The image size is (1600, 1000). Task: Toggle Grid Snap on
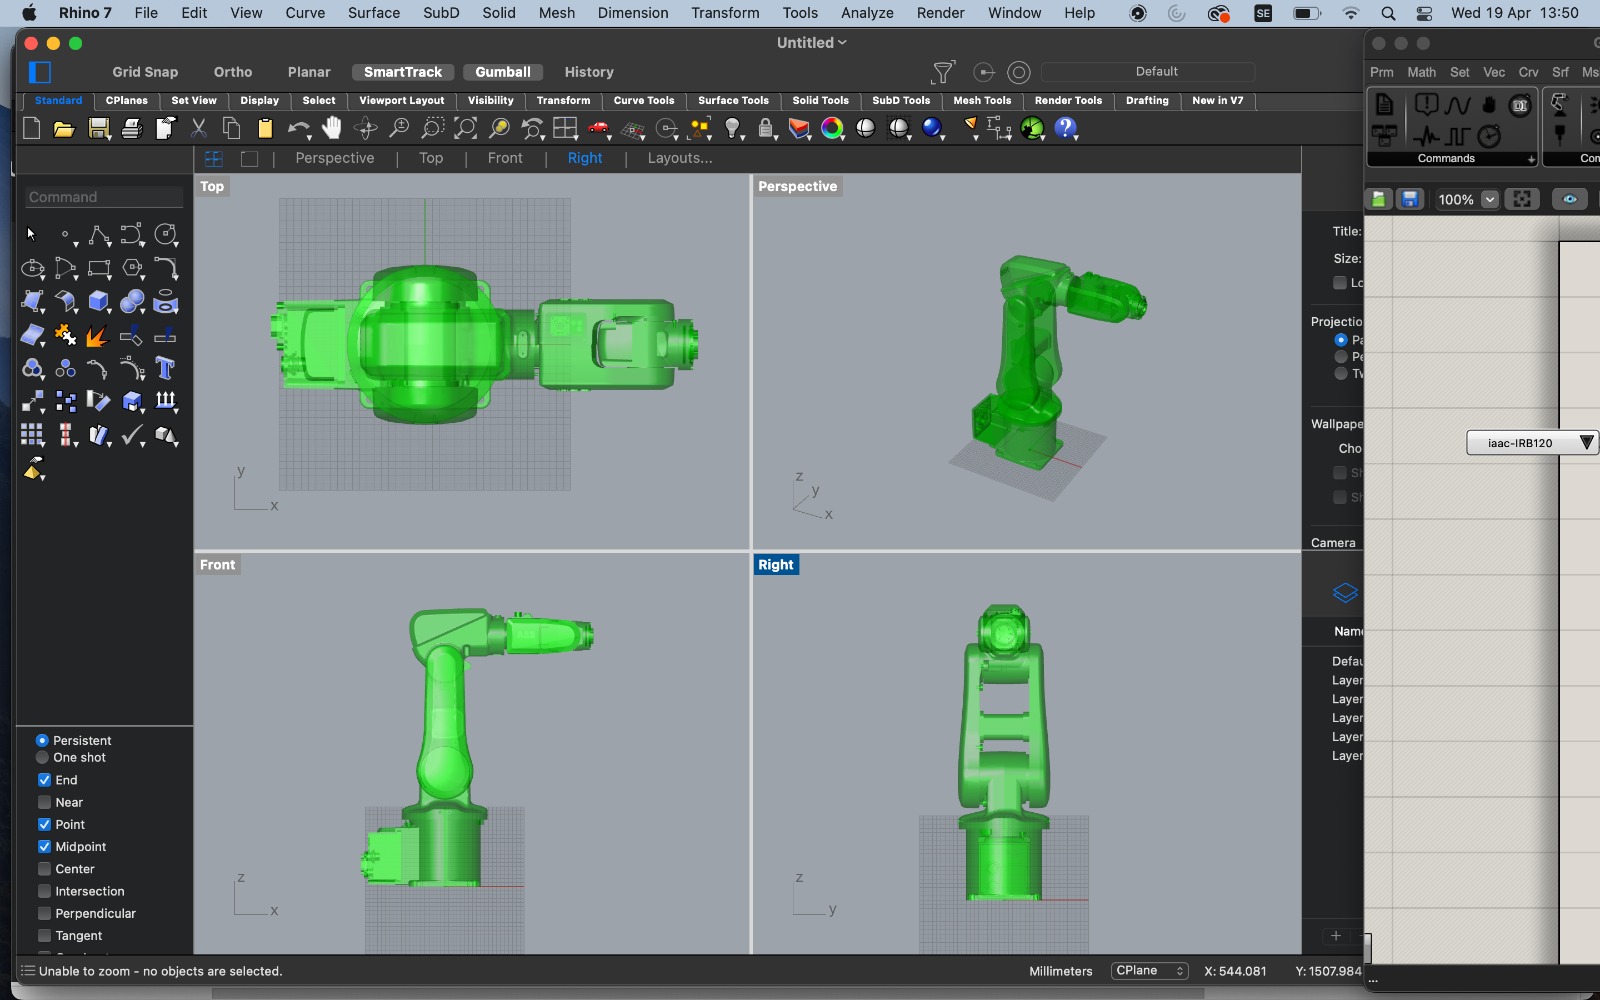[x=145, y=72]
